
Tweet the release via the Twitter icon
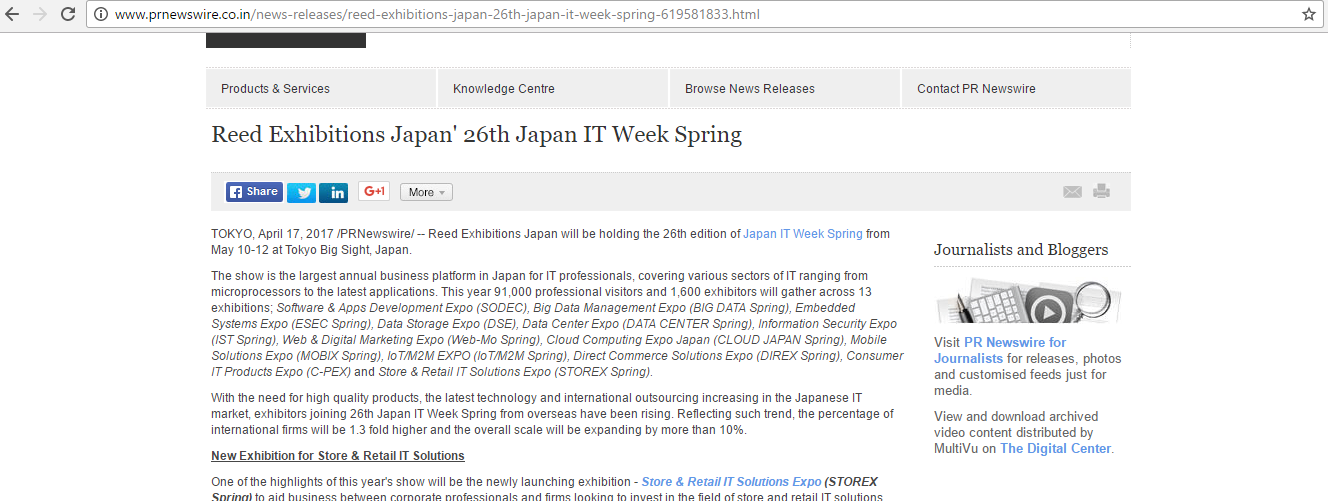(x=301, y=192)
